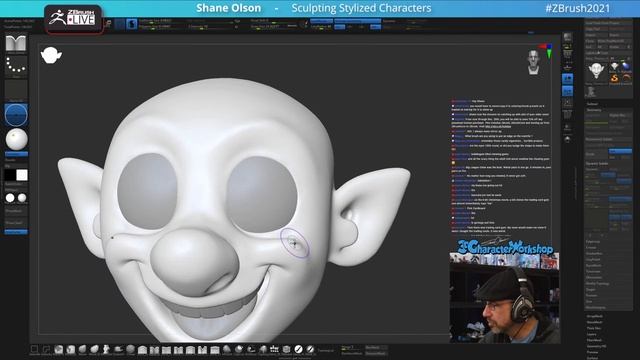Select the second lasso-outline brush in bottom shelf
The height and width of the screenshot is (360, 640).
coord(46,349)
